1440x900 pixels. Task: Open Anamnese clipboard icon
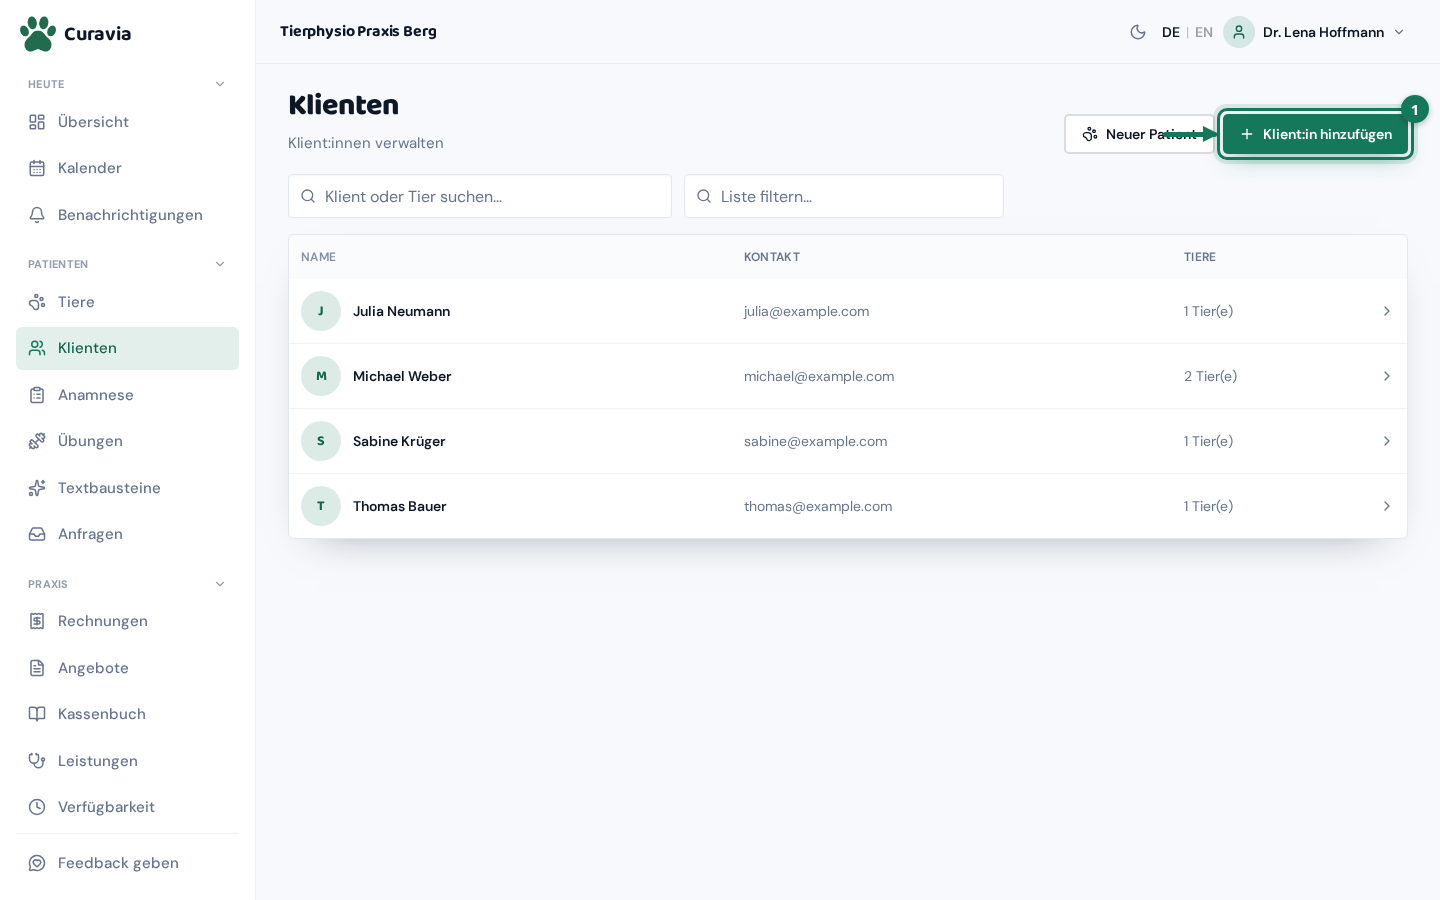(37, 395)
